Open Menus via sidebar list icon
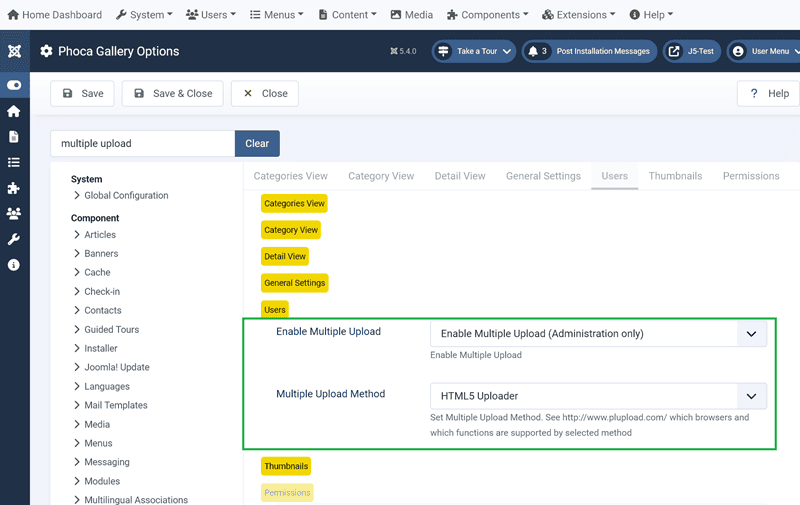 click(14, 162)
